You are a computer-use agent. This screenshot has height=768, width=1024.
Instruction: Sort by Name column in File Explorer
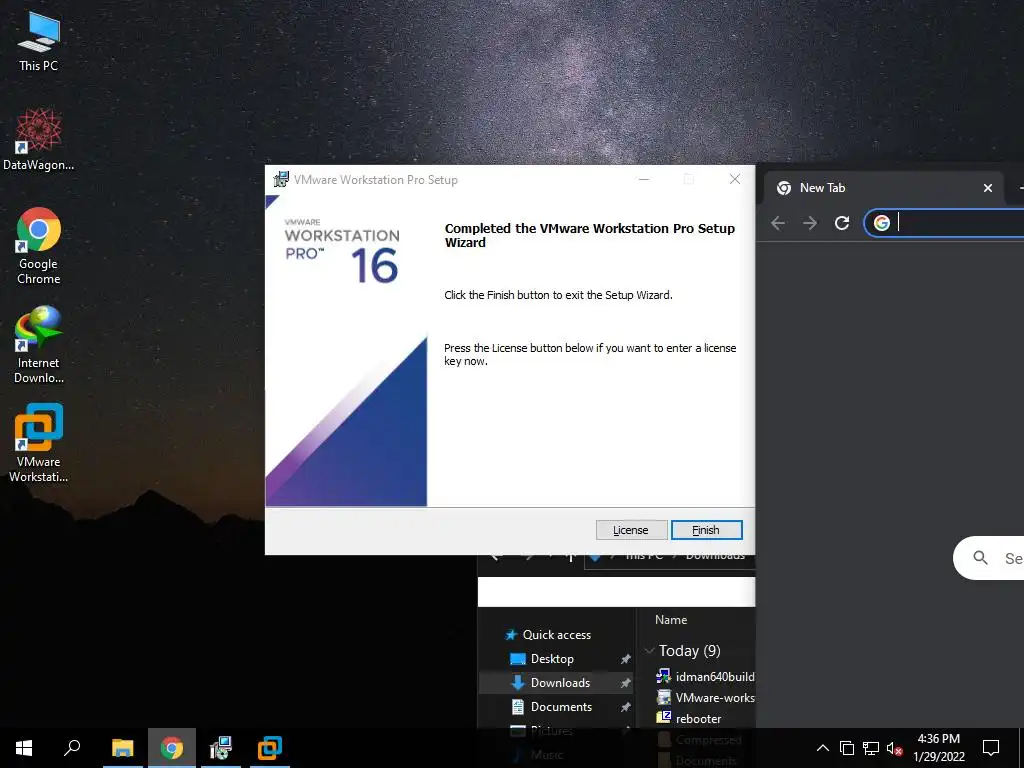click(671, 620)
